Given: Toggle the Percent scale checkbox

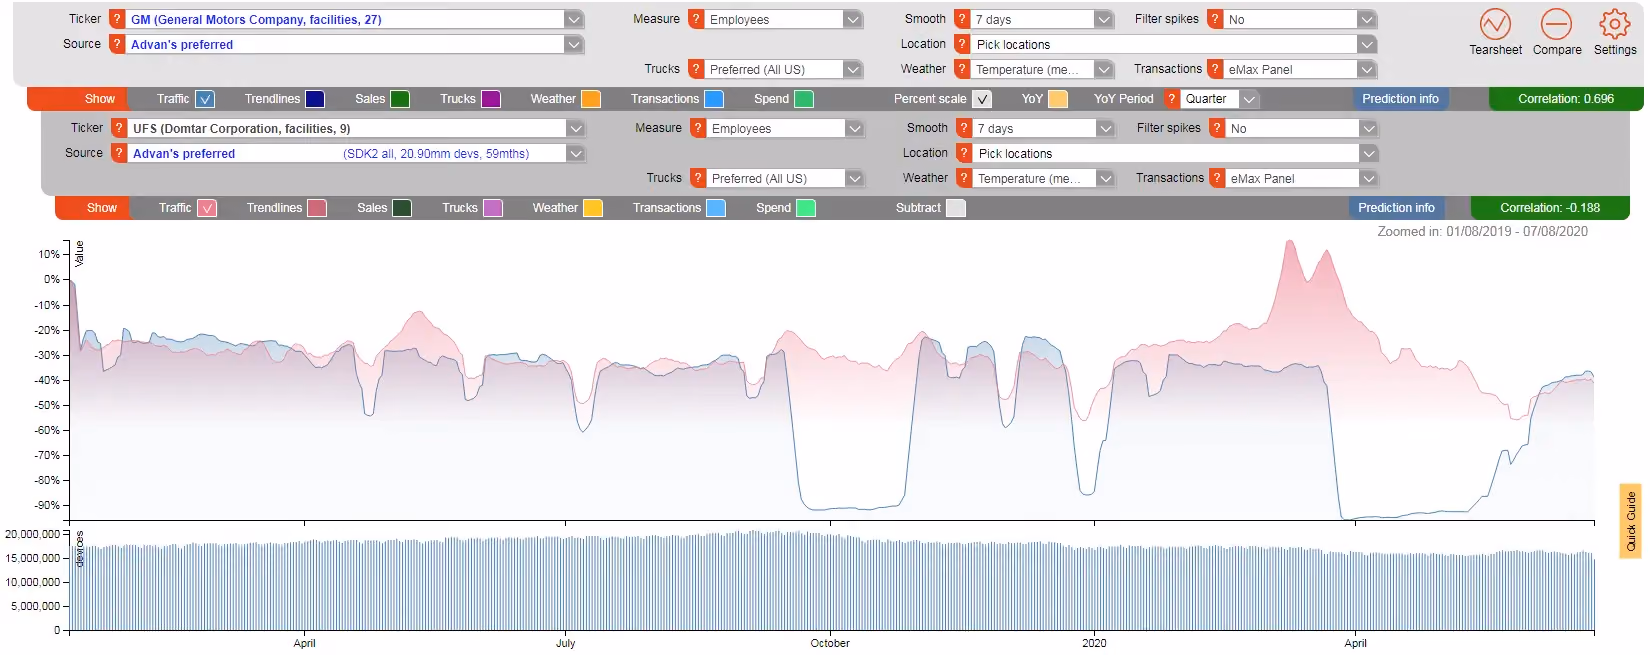Looking at the screenshot, I should (982, 99).
